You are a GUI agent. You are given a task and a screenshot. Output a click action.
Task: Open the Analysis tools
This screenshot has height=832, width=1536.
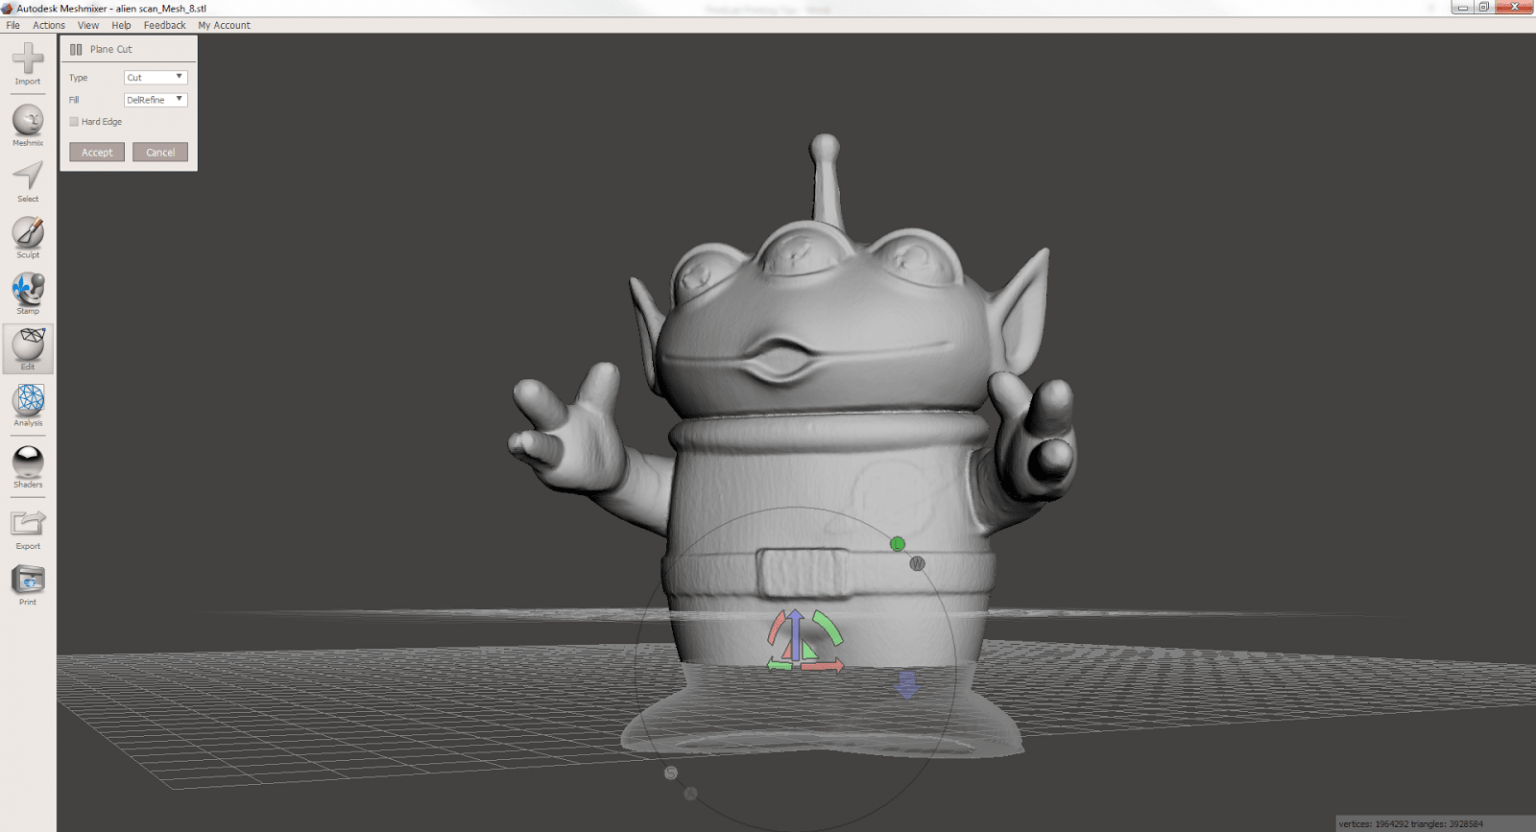pyautogui.click(x=28, y=405)
